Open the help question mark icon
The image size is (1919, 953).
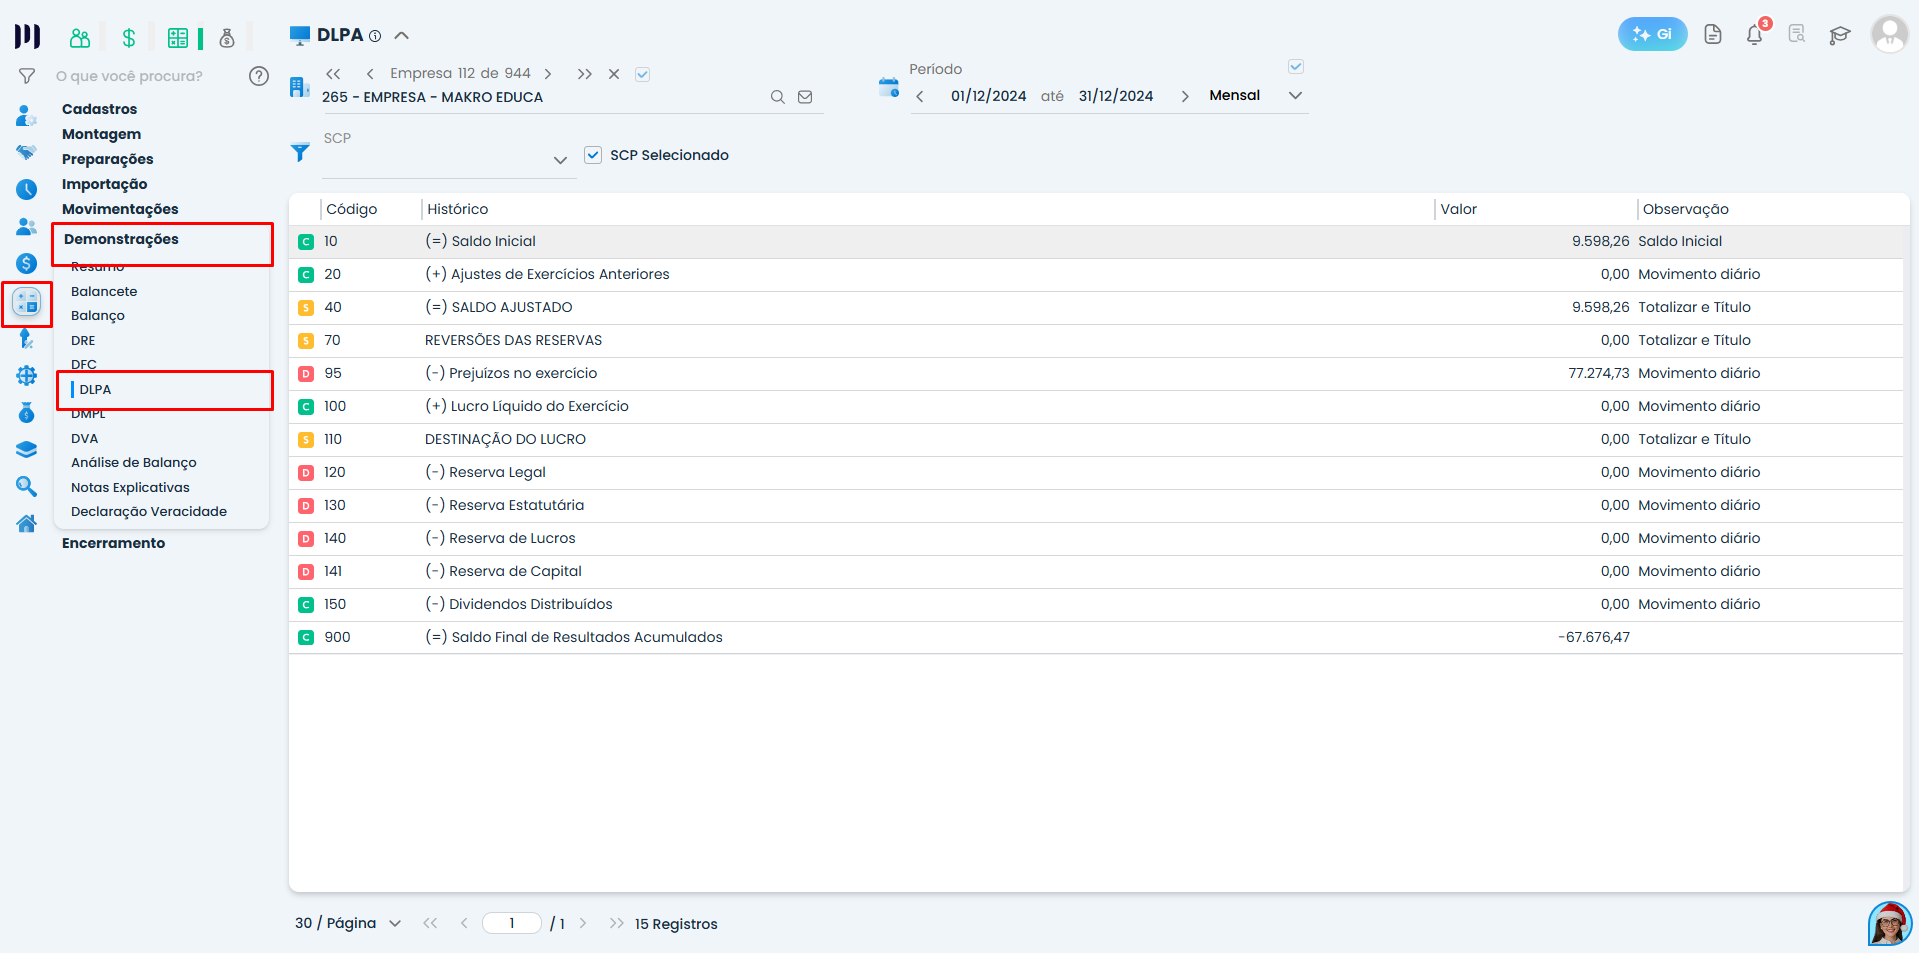259,76
